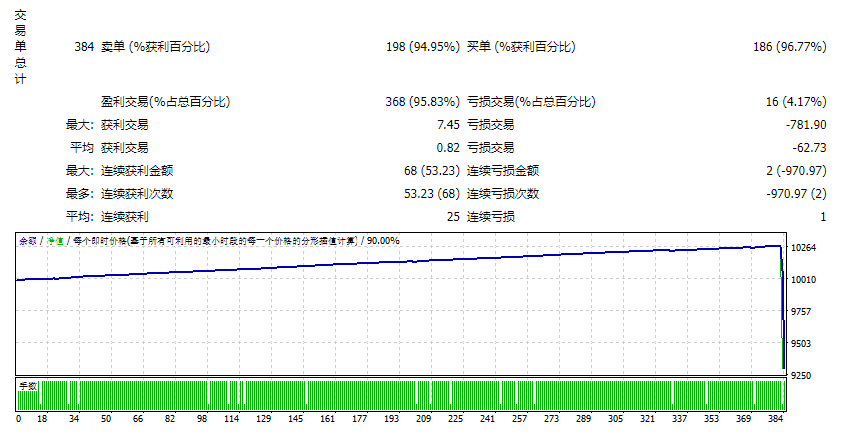Click the profit trades value 368 (95.83%)
842x433 pixels.
point(423,102)
